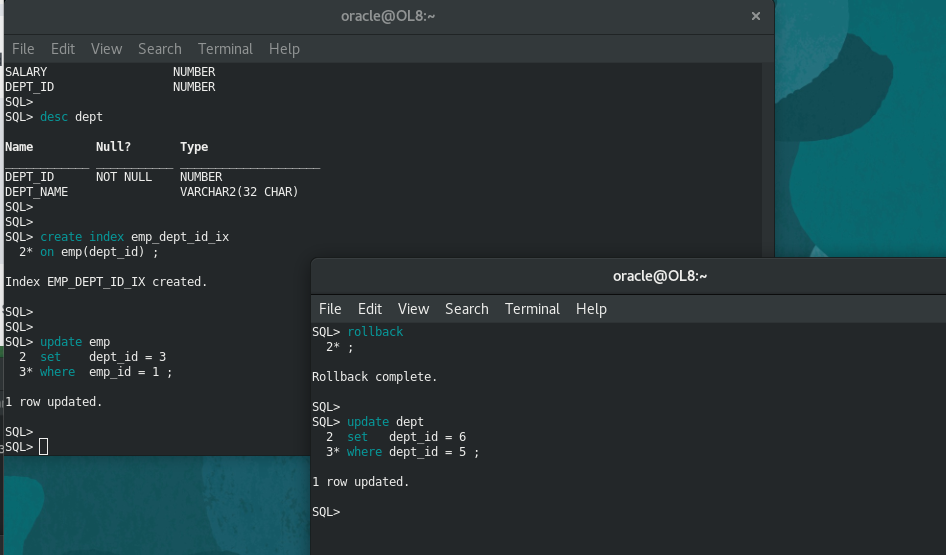This screenshot has height=555, width=946.
Task: Click the back terminal title bar text
Action: pyautogui.click(x=388, y=16)
